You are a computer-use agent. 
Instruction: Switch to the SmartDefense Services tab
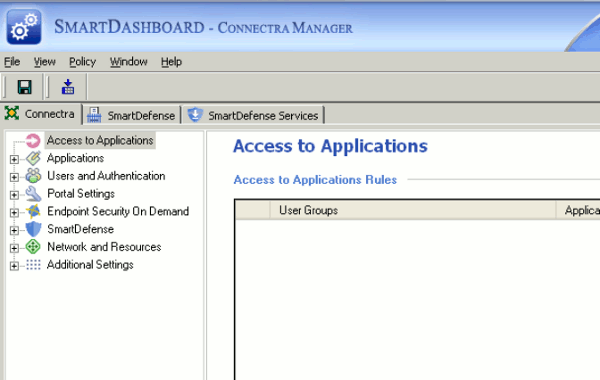click(x=254, y=115)
